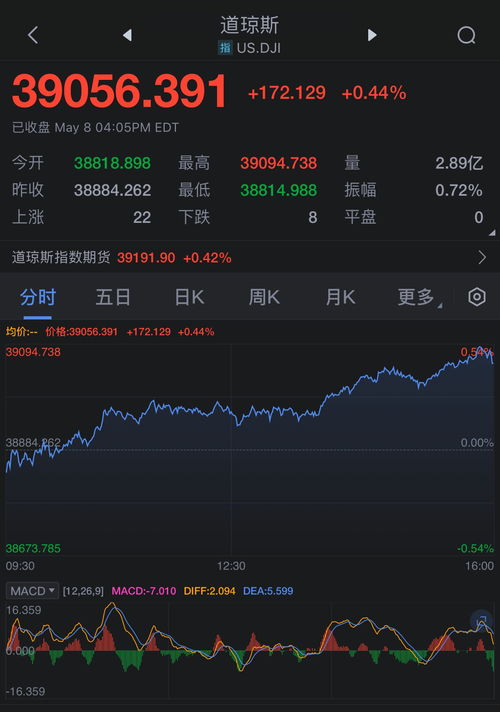Tap the 昨收 value 38884.262 in stats

pos(112,190)
